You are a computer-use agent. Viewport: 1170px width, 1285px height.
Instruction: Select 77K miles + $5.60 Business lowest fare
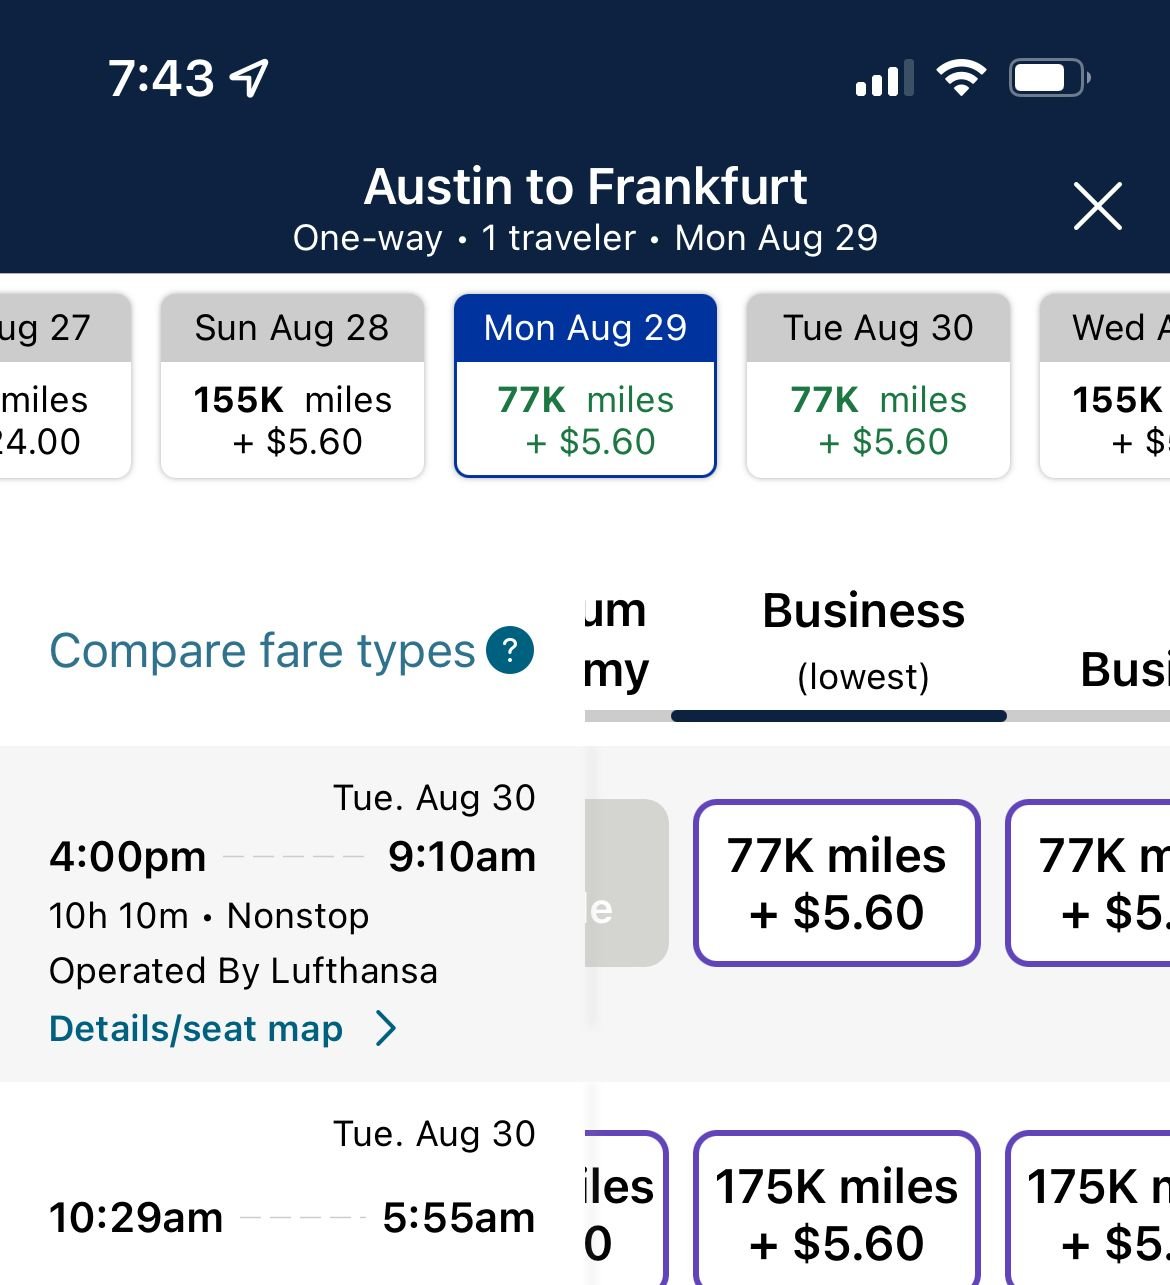click(836, 883)
